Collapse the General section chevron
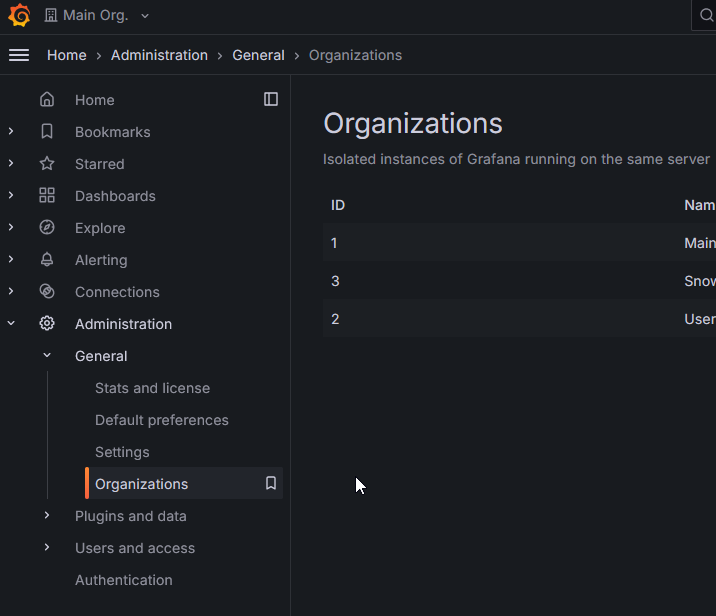716x616 pixels. pos(47,356)
